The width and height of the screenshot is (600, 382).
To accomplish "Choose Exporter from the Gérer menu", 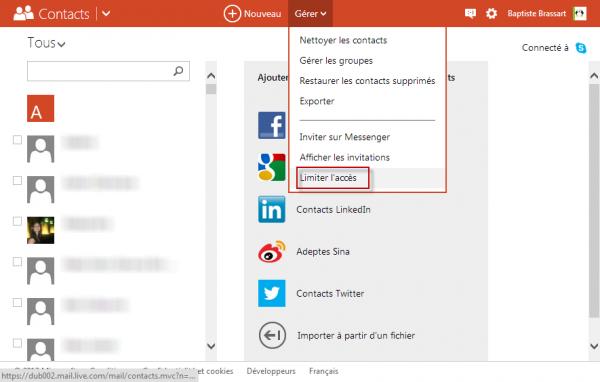I will [x=317, y=101].
